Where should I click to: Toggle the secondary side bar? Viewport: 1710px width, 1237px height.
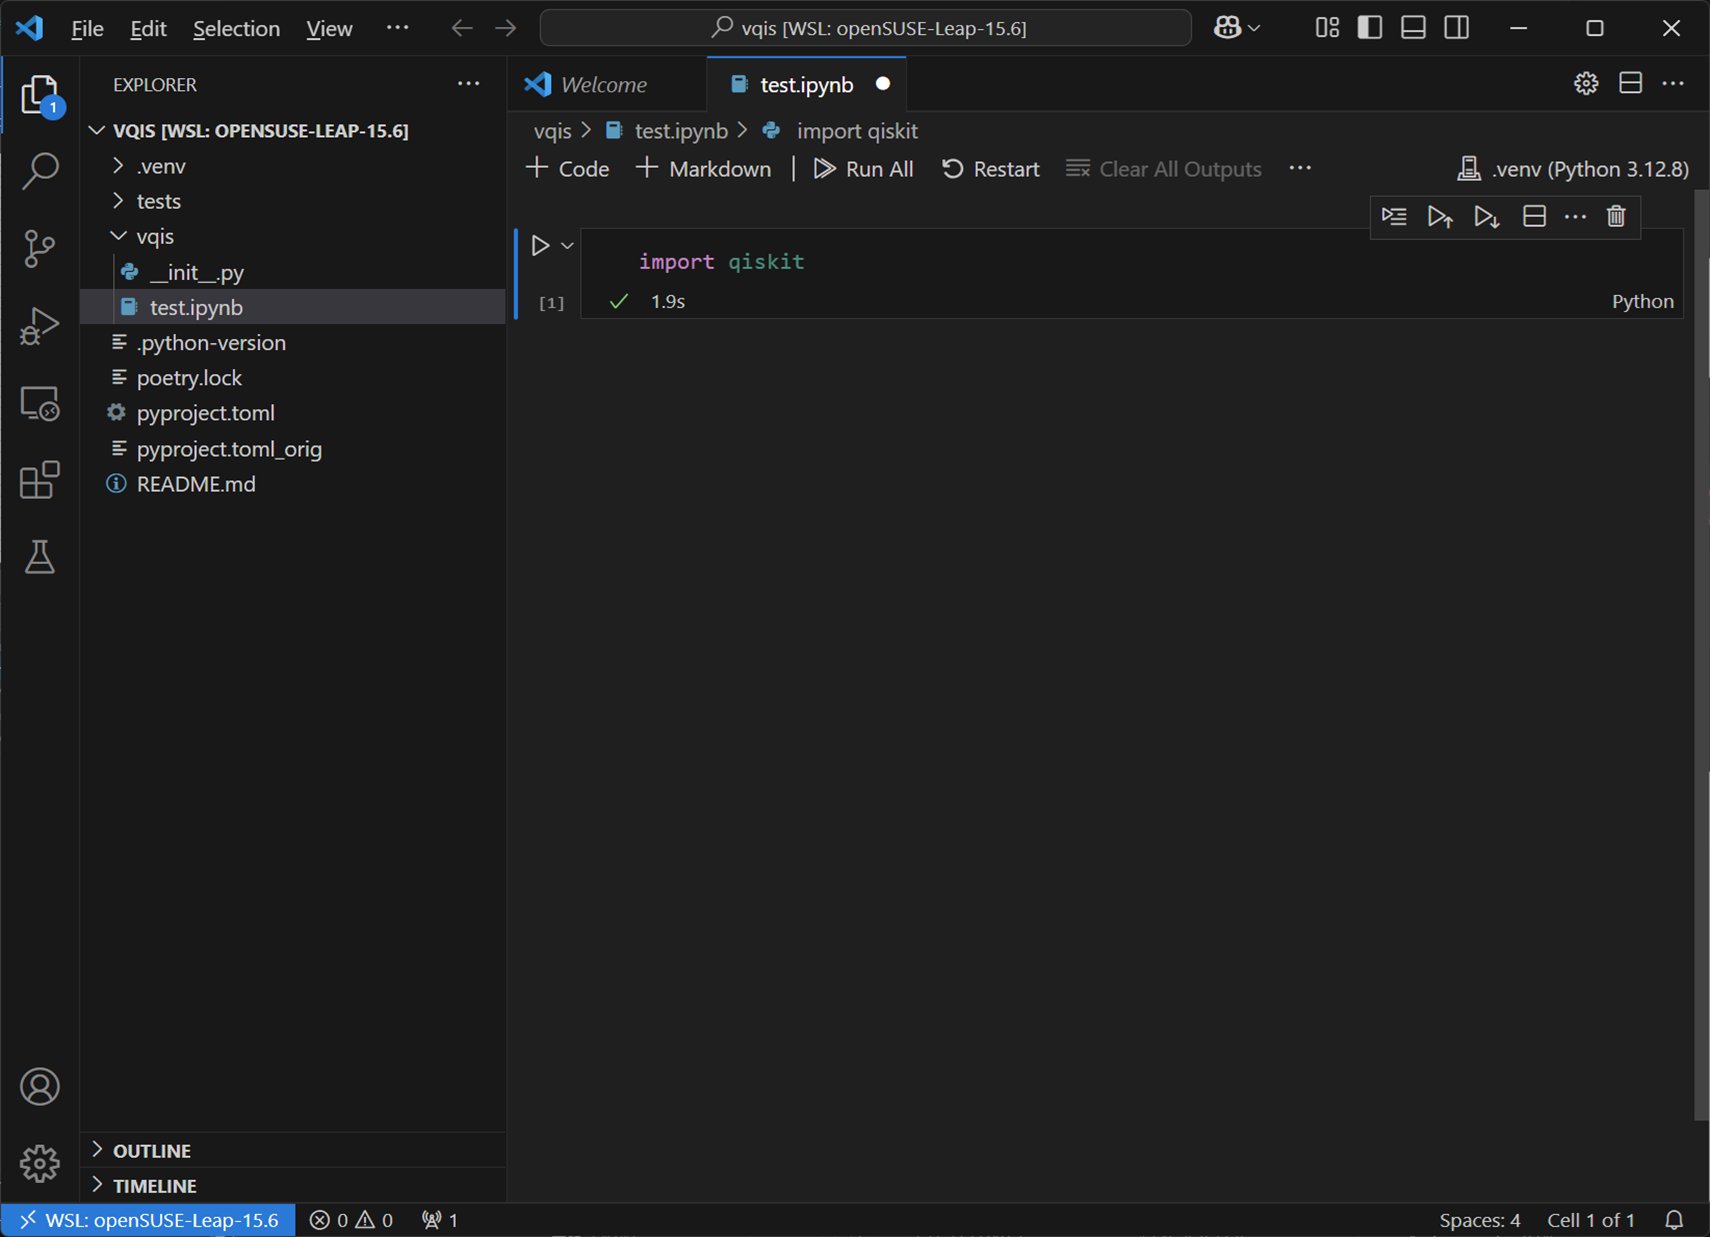1457,28
